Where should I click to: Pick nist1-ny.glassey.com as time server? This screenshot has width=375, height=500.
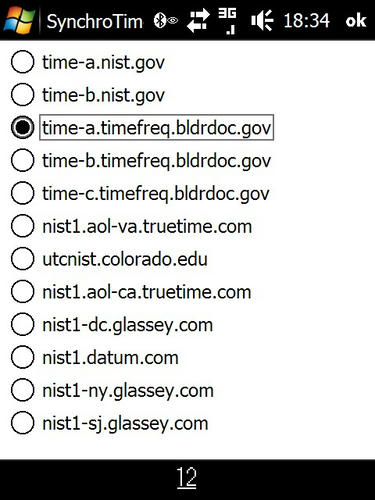(112, 390)
